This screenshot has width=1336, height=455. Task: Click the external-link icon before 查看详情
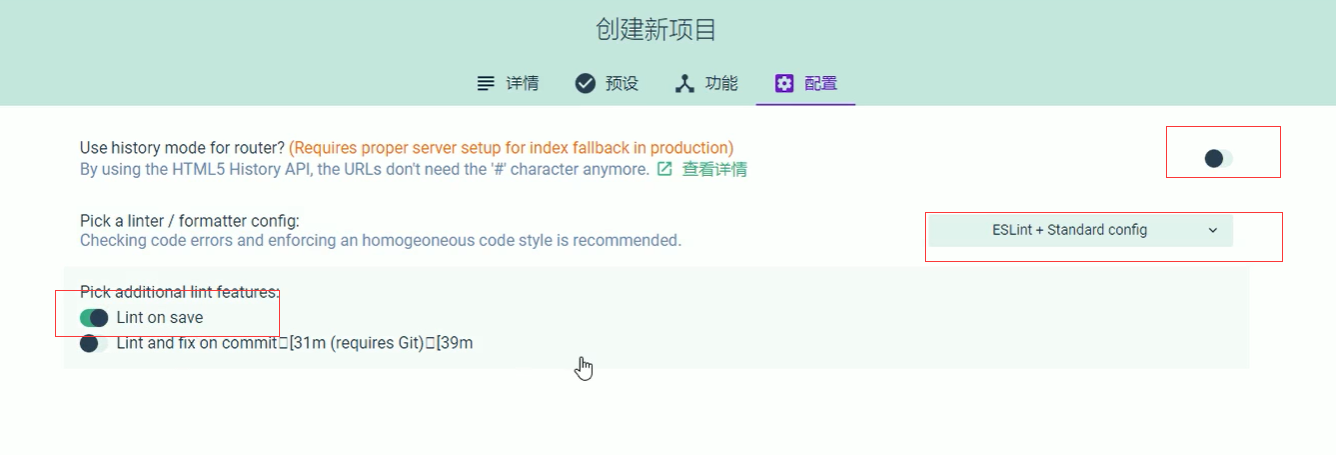tap(665, 169)
